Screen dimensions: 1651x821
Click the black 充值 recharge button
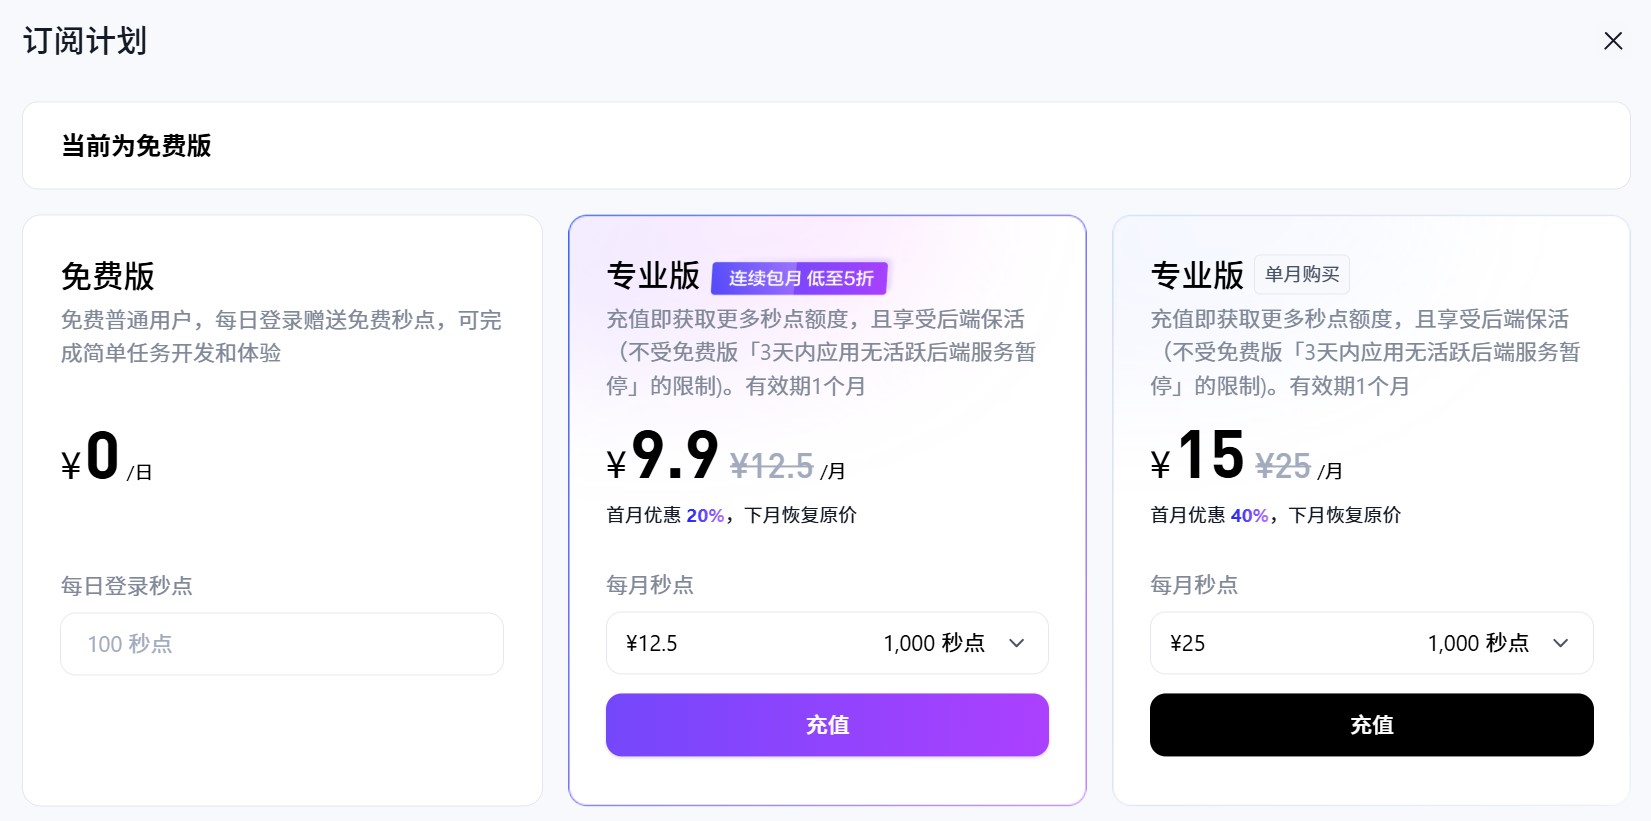[x=1370, y=724]
